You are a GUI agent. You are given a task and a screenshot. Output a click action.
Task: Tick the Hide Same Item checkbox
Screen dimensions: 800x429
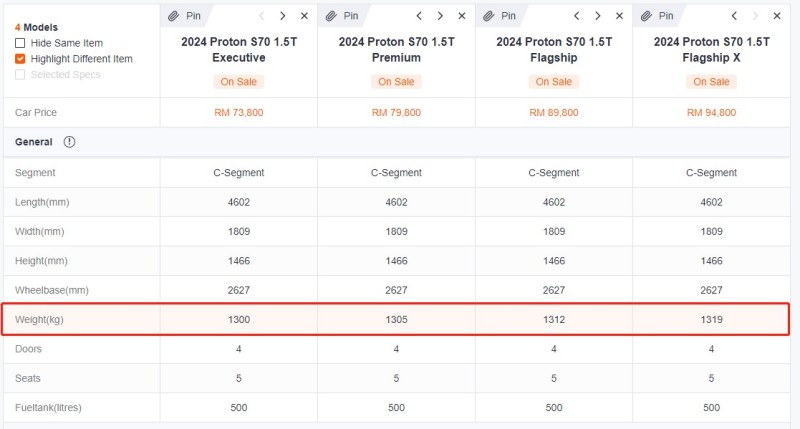click(20, 43)
